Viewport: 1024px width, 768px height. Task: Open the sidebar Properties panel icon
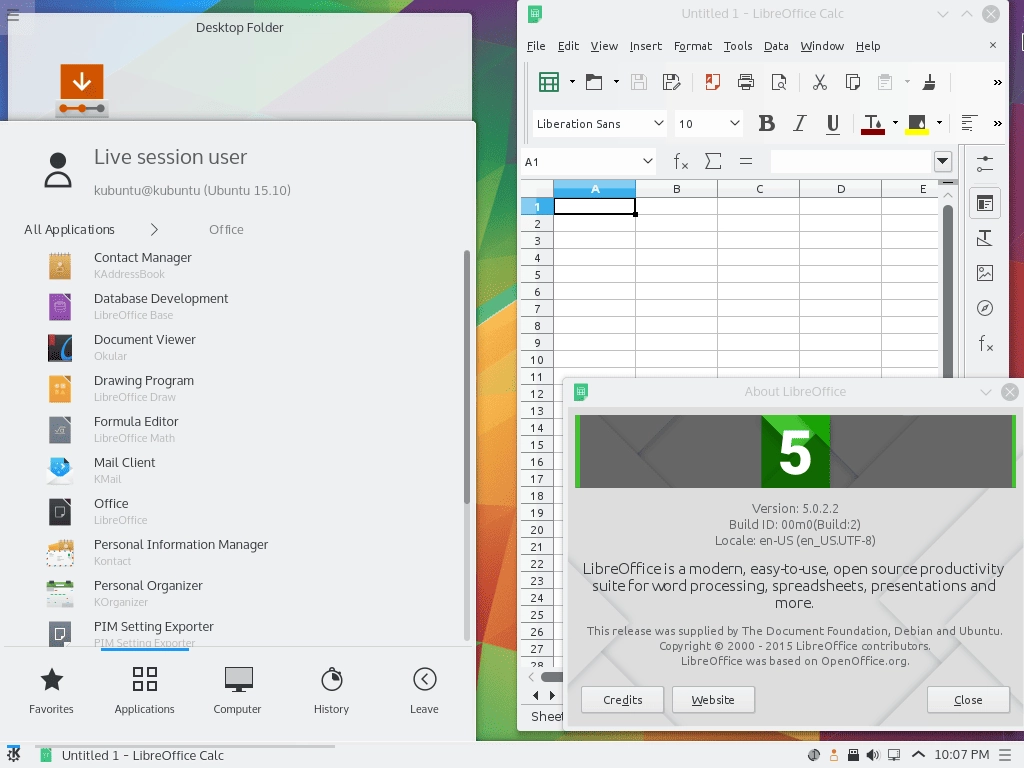point(985,204)
